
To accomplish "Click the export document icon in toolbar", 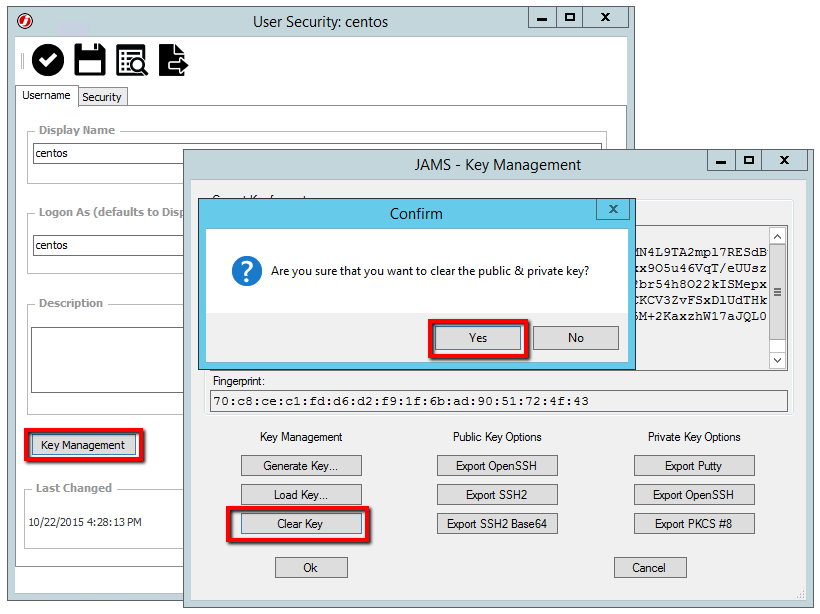I will [x=173, y=60].
